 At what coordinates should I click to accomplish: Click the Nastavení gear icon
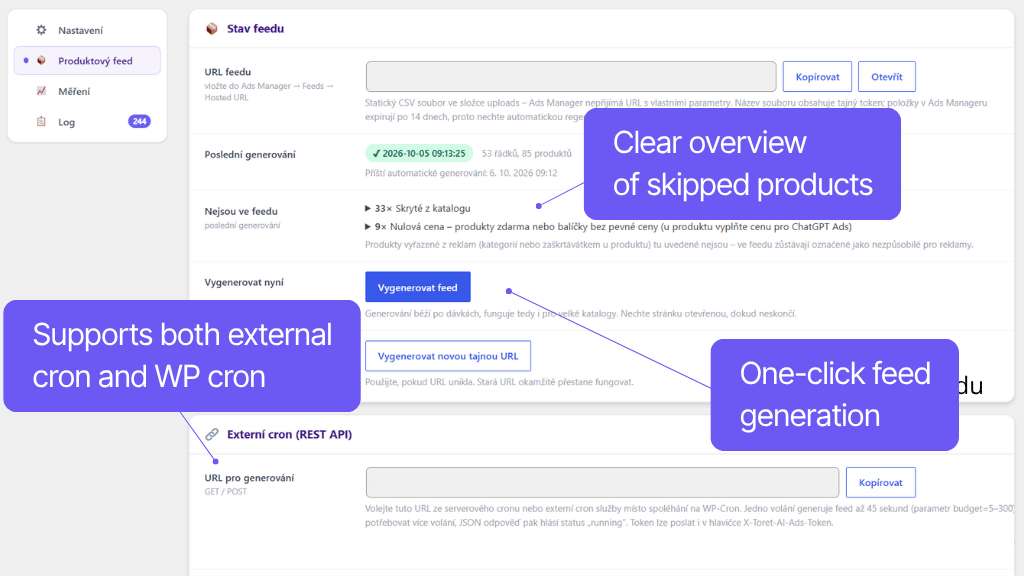click(x=41, y=30)
